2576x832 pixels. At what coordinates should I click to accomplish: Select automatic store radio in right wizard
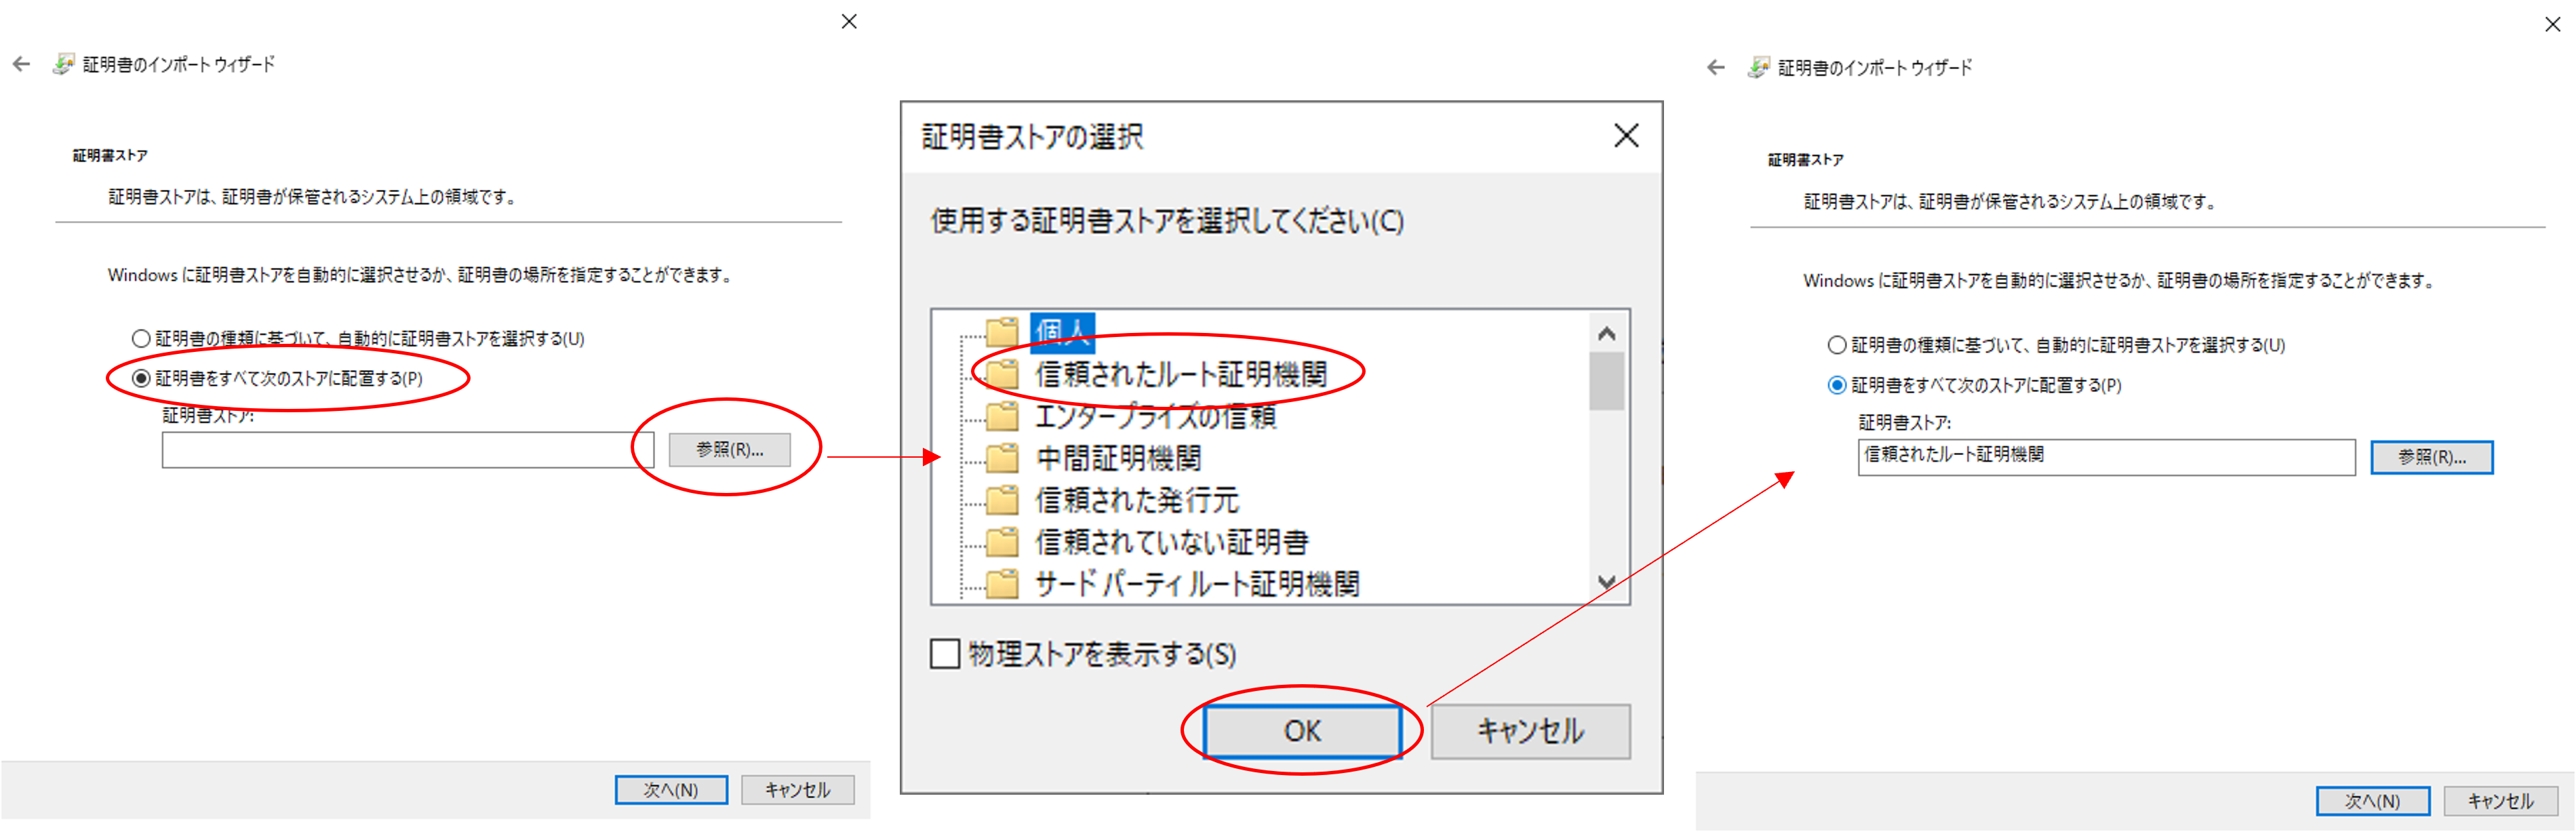coord(1837,345)
